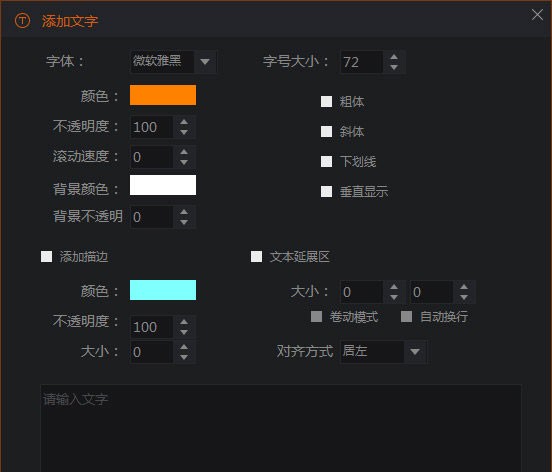Increase text 不透明度 above 滚动速度
This screenshot has width=552, height=472.
point(184,122)
